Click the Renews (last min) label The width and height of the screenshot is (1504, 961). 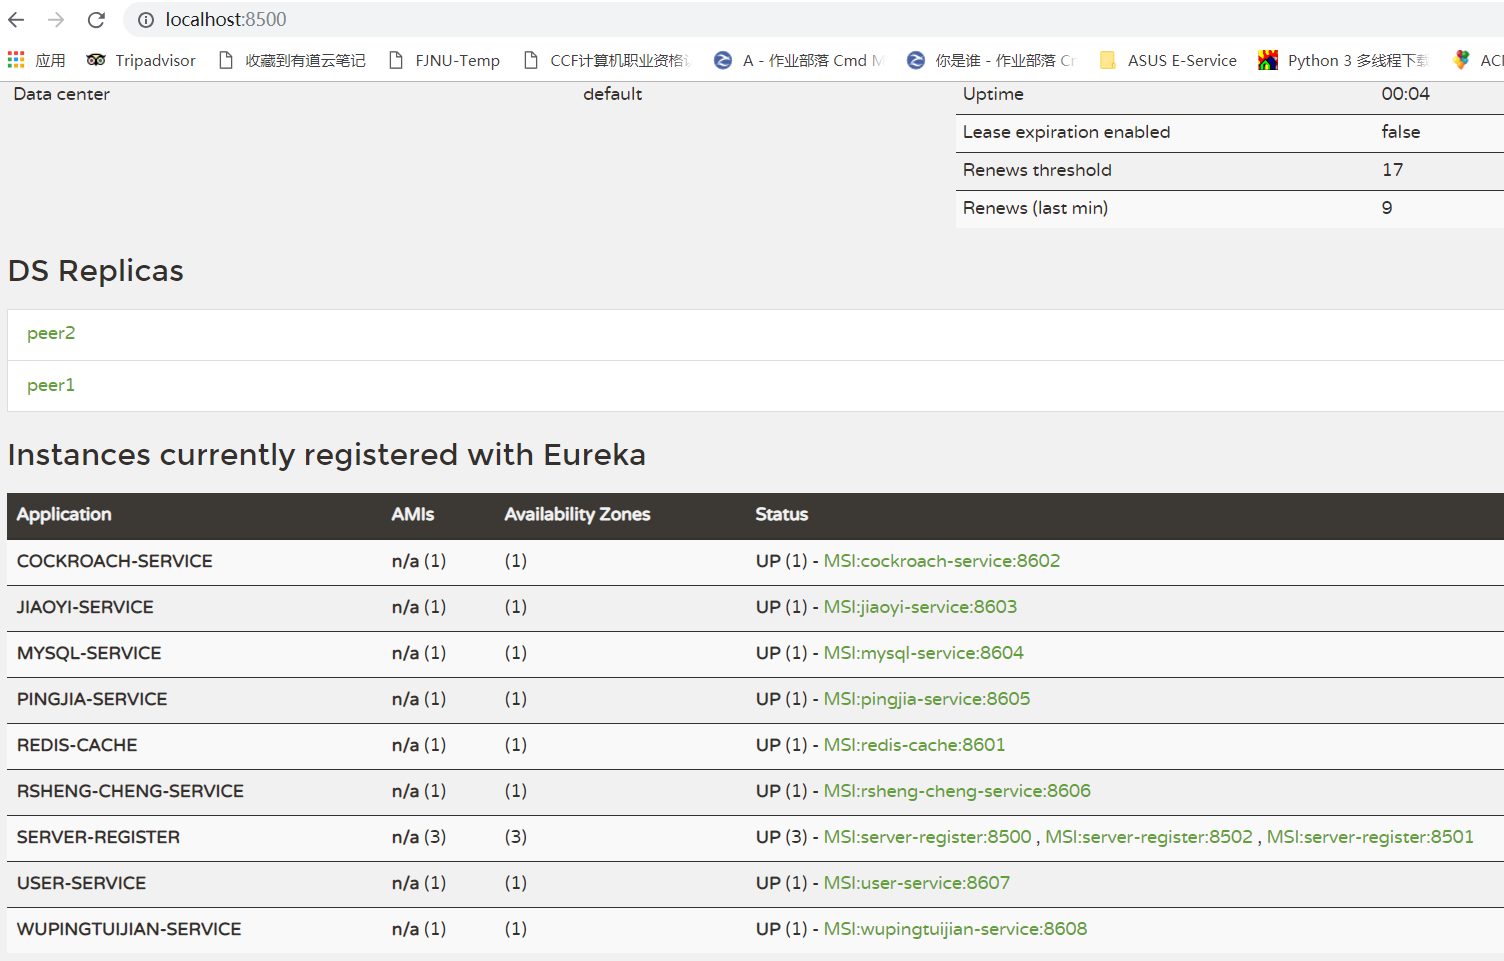pos(1035,208)
